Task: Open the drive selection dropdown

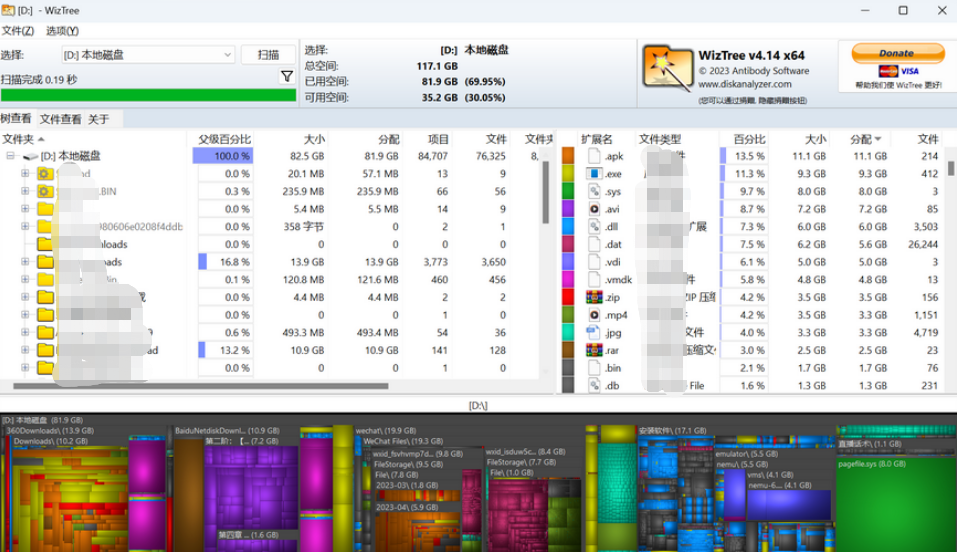Action: (x=227, y=55)
